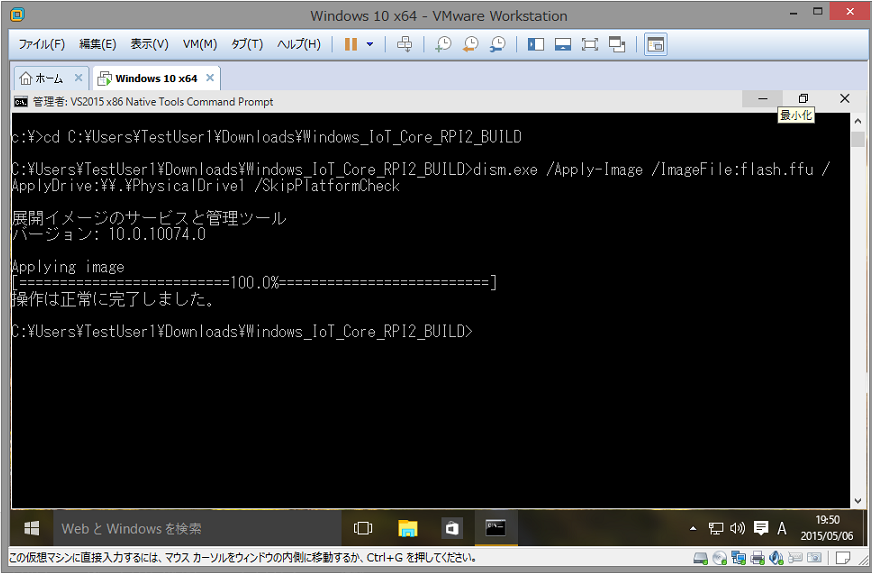The width and height of the screenshot is (872, 573).
Task: Click the Windows Start button
Action: point(32,528)
